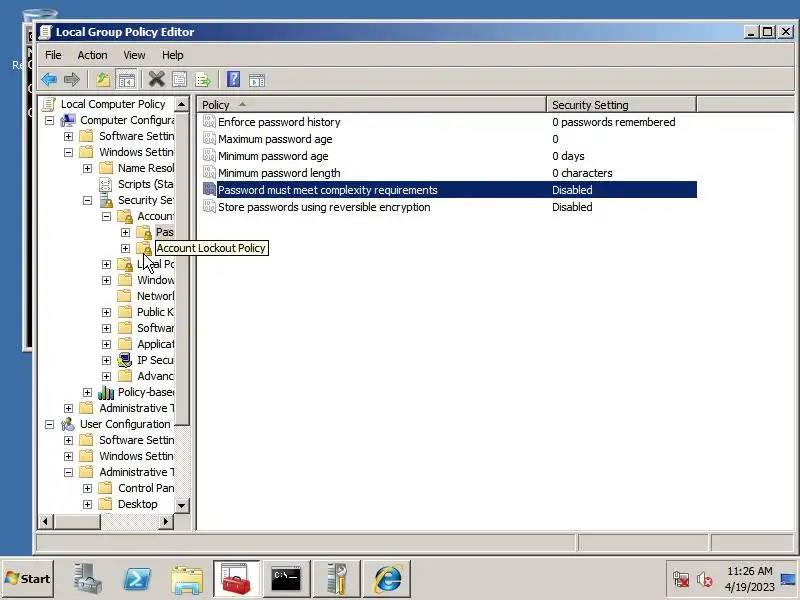800x600 pixels.
Task: Click the red toolbox taskbar icon
Action: (x=237, y=579)
